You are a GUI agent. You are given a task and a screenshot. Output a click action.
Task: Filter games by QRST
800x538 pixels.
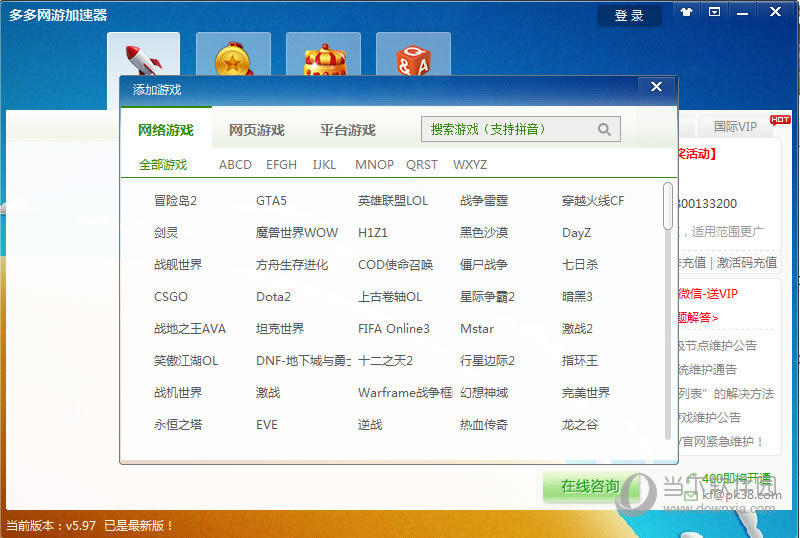pos(422,164)
